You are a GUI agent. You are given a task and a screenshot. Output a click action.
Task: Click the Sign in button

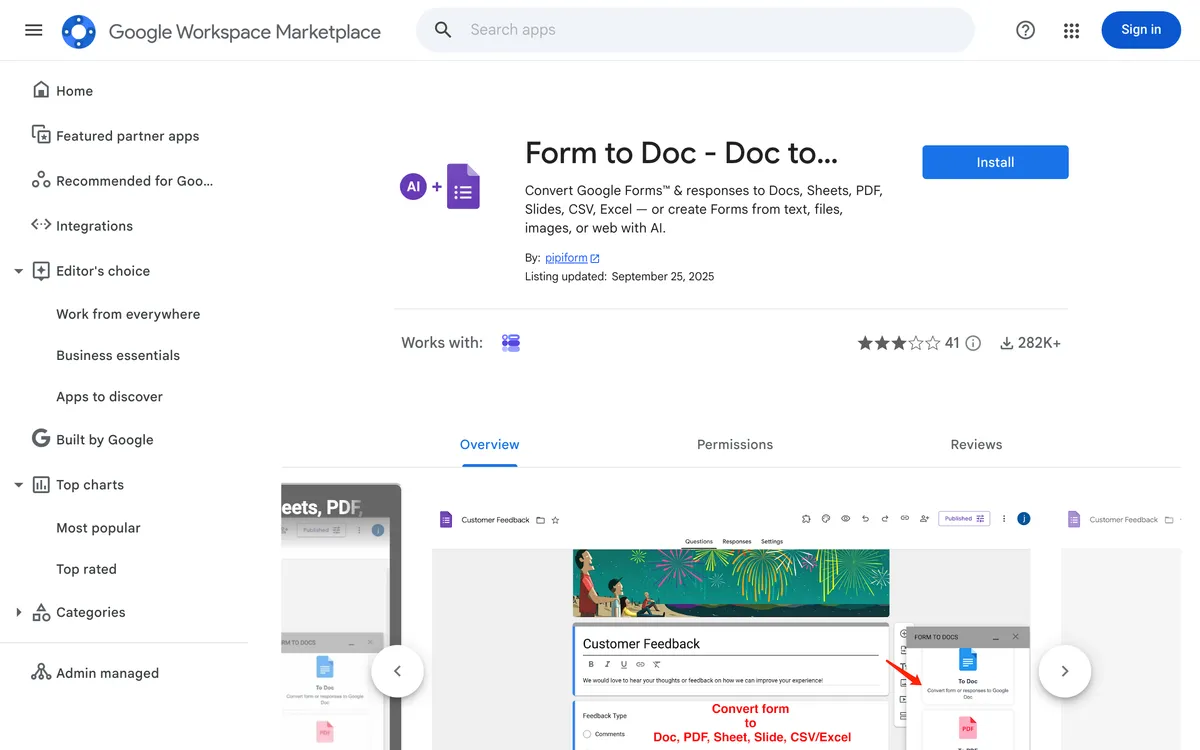[x=1141, y=30]
